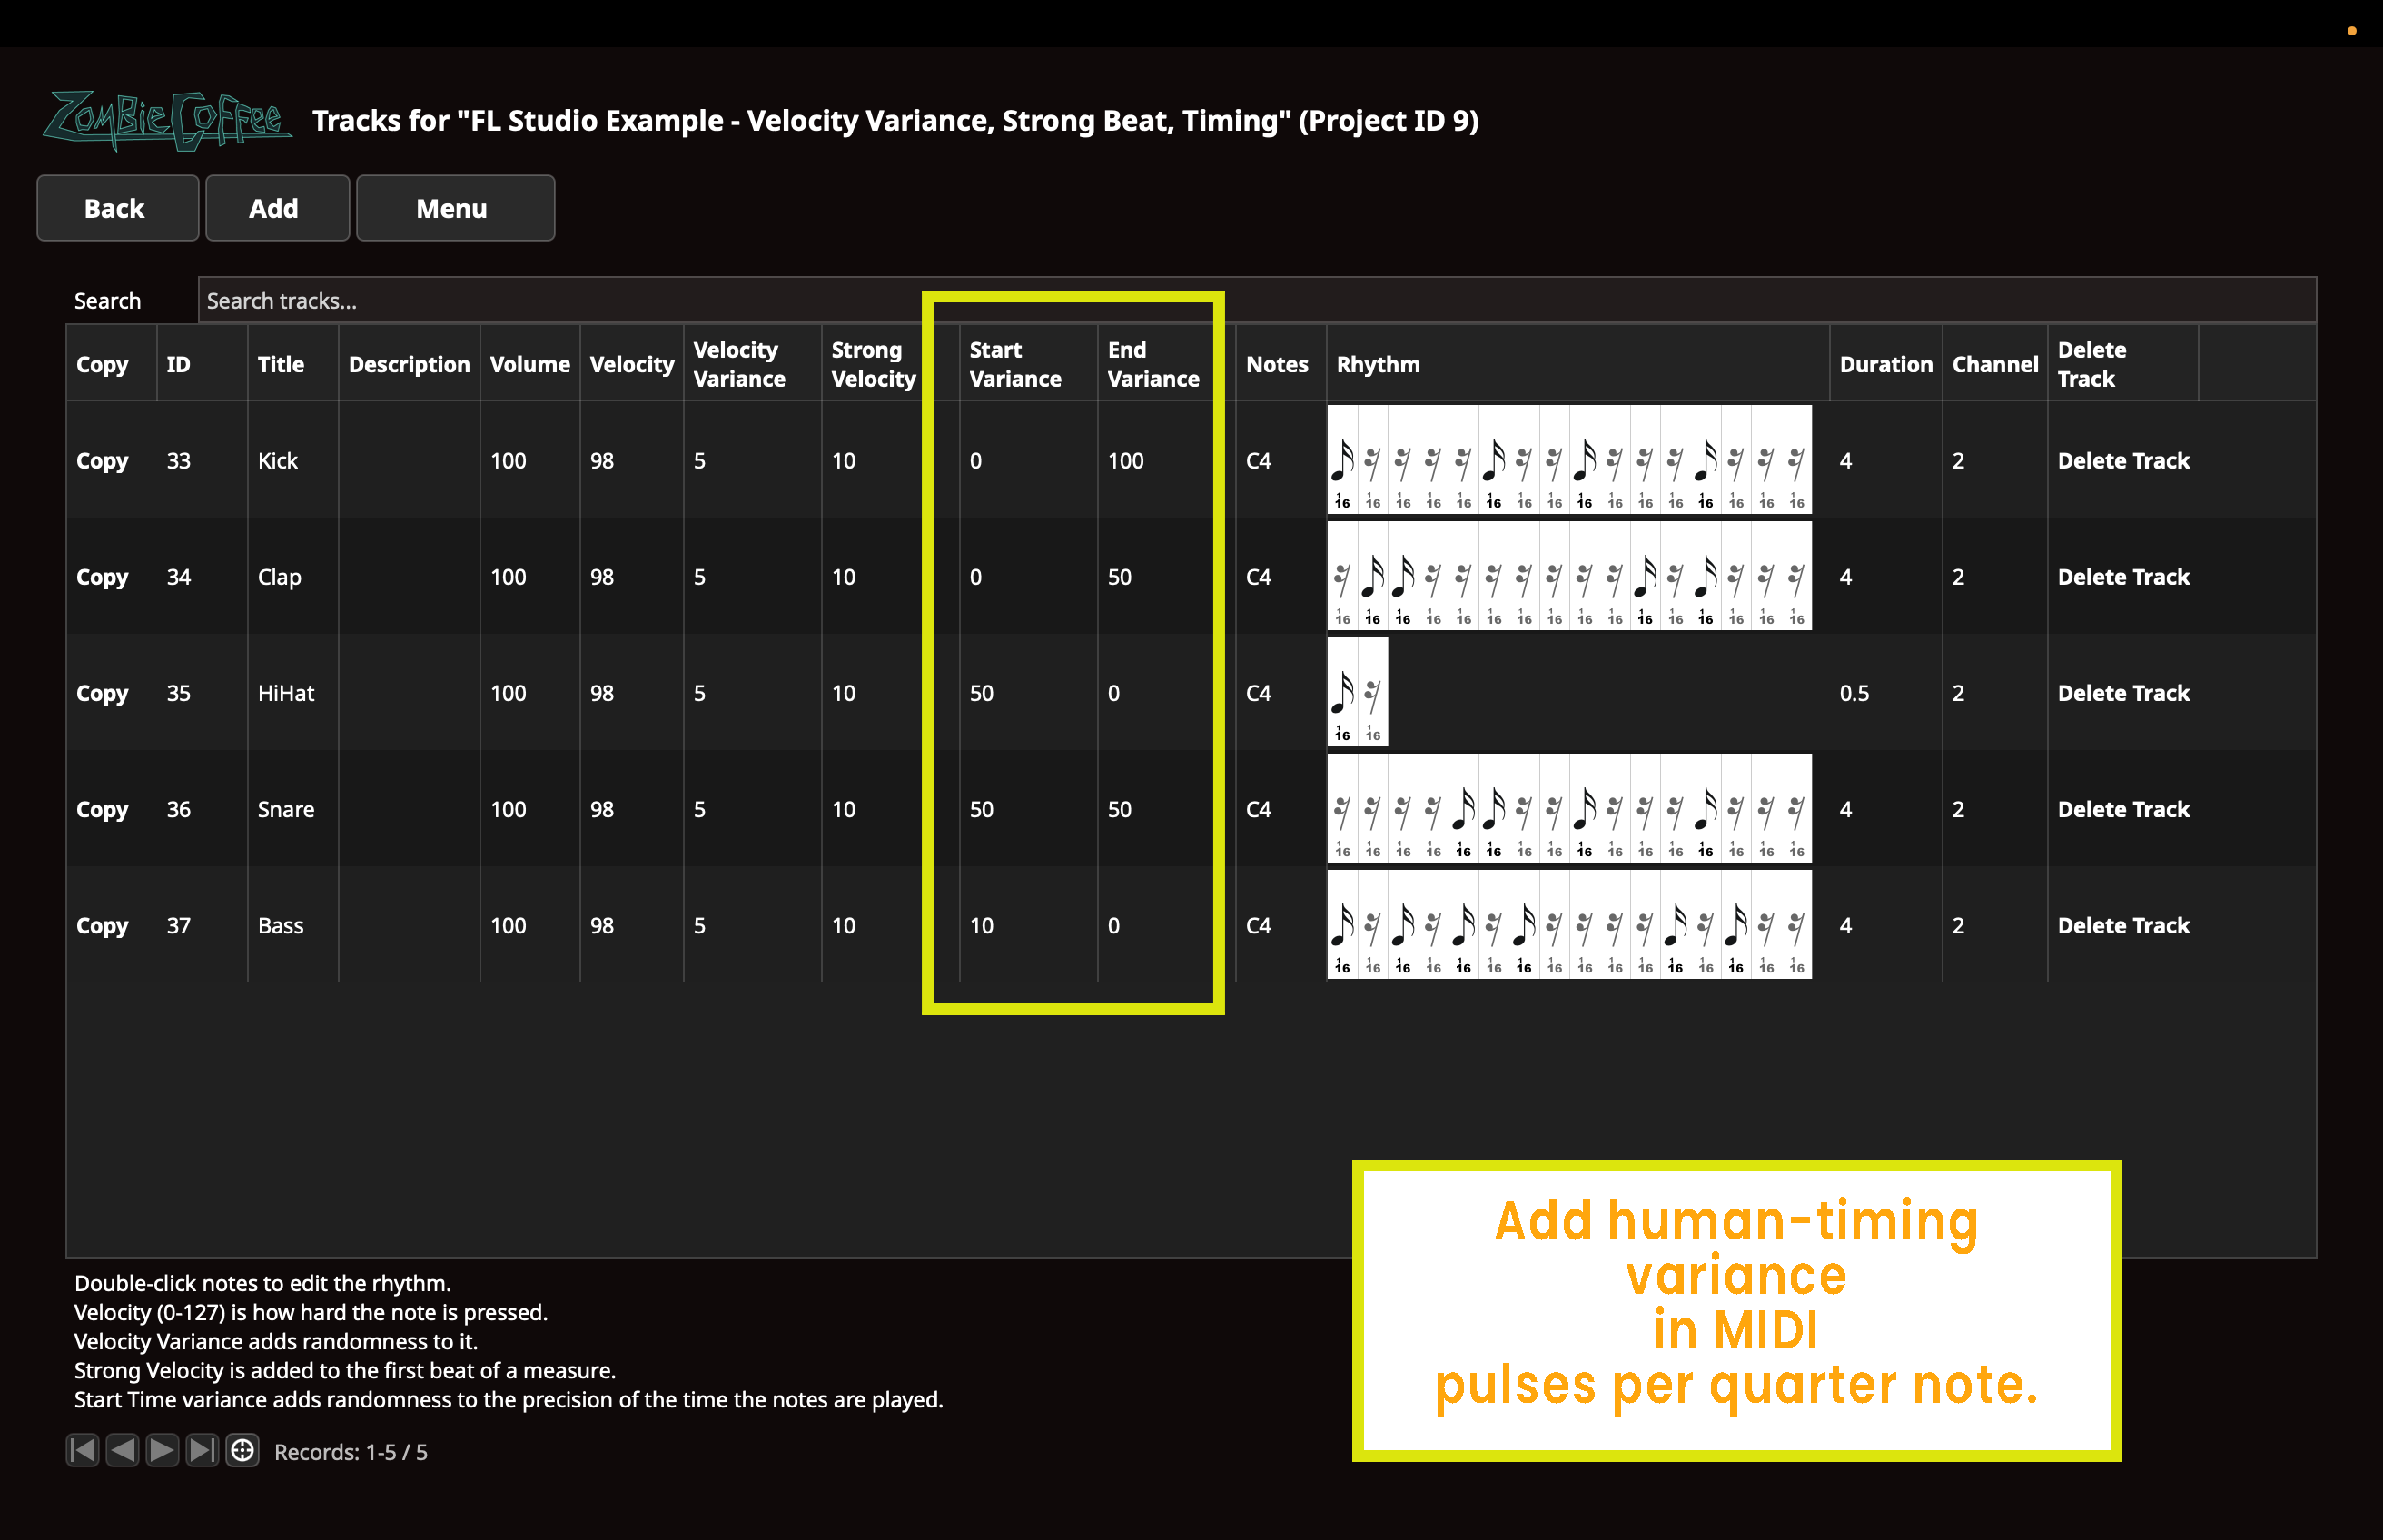This screenshot has height=1540, width=2383.
Task: Click first sixteenth rest in Clap rhythm
Action: [1342, 576]
